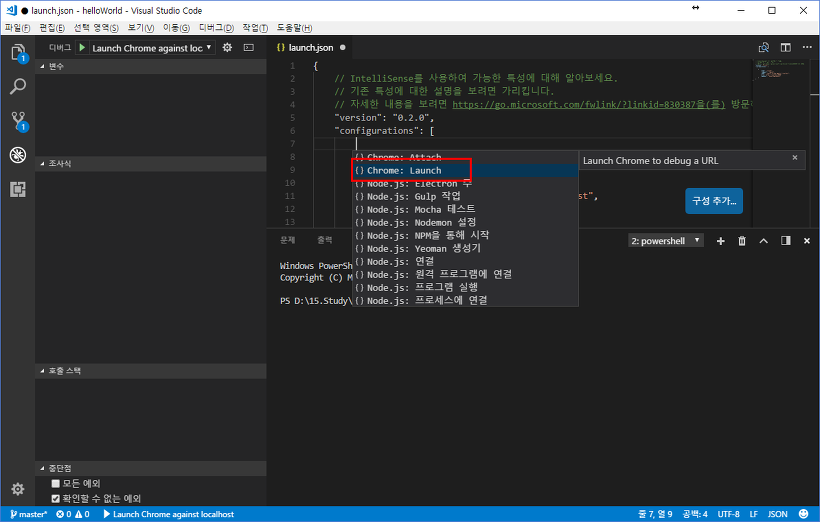Click Launch Chrome against localhost in status bar
The image size is (820, 522).
(x=168, y=514)
